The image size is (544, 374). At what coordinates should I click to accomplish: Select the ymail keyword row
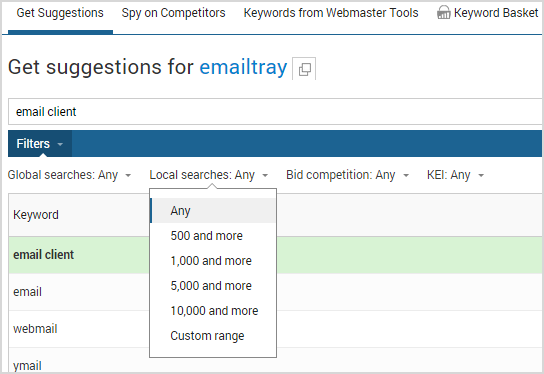tap(276, 361)
